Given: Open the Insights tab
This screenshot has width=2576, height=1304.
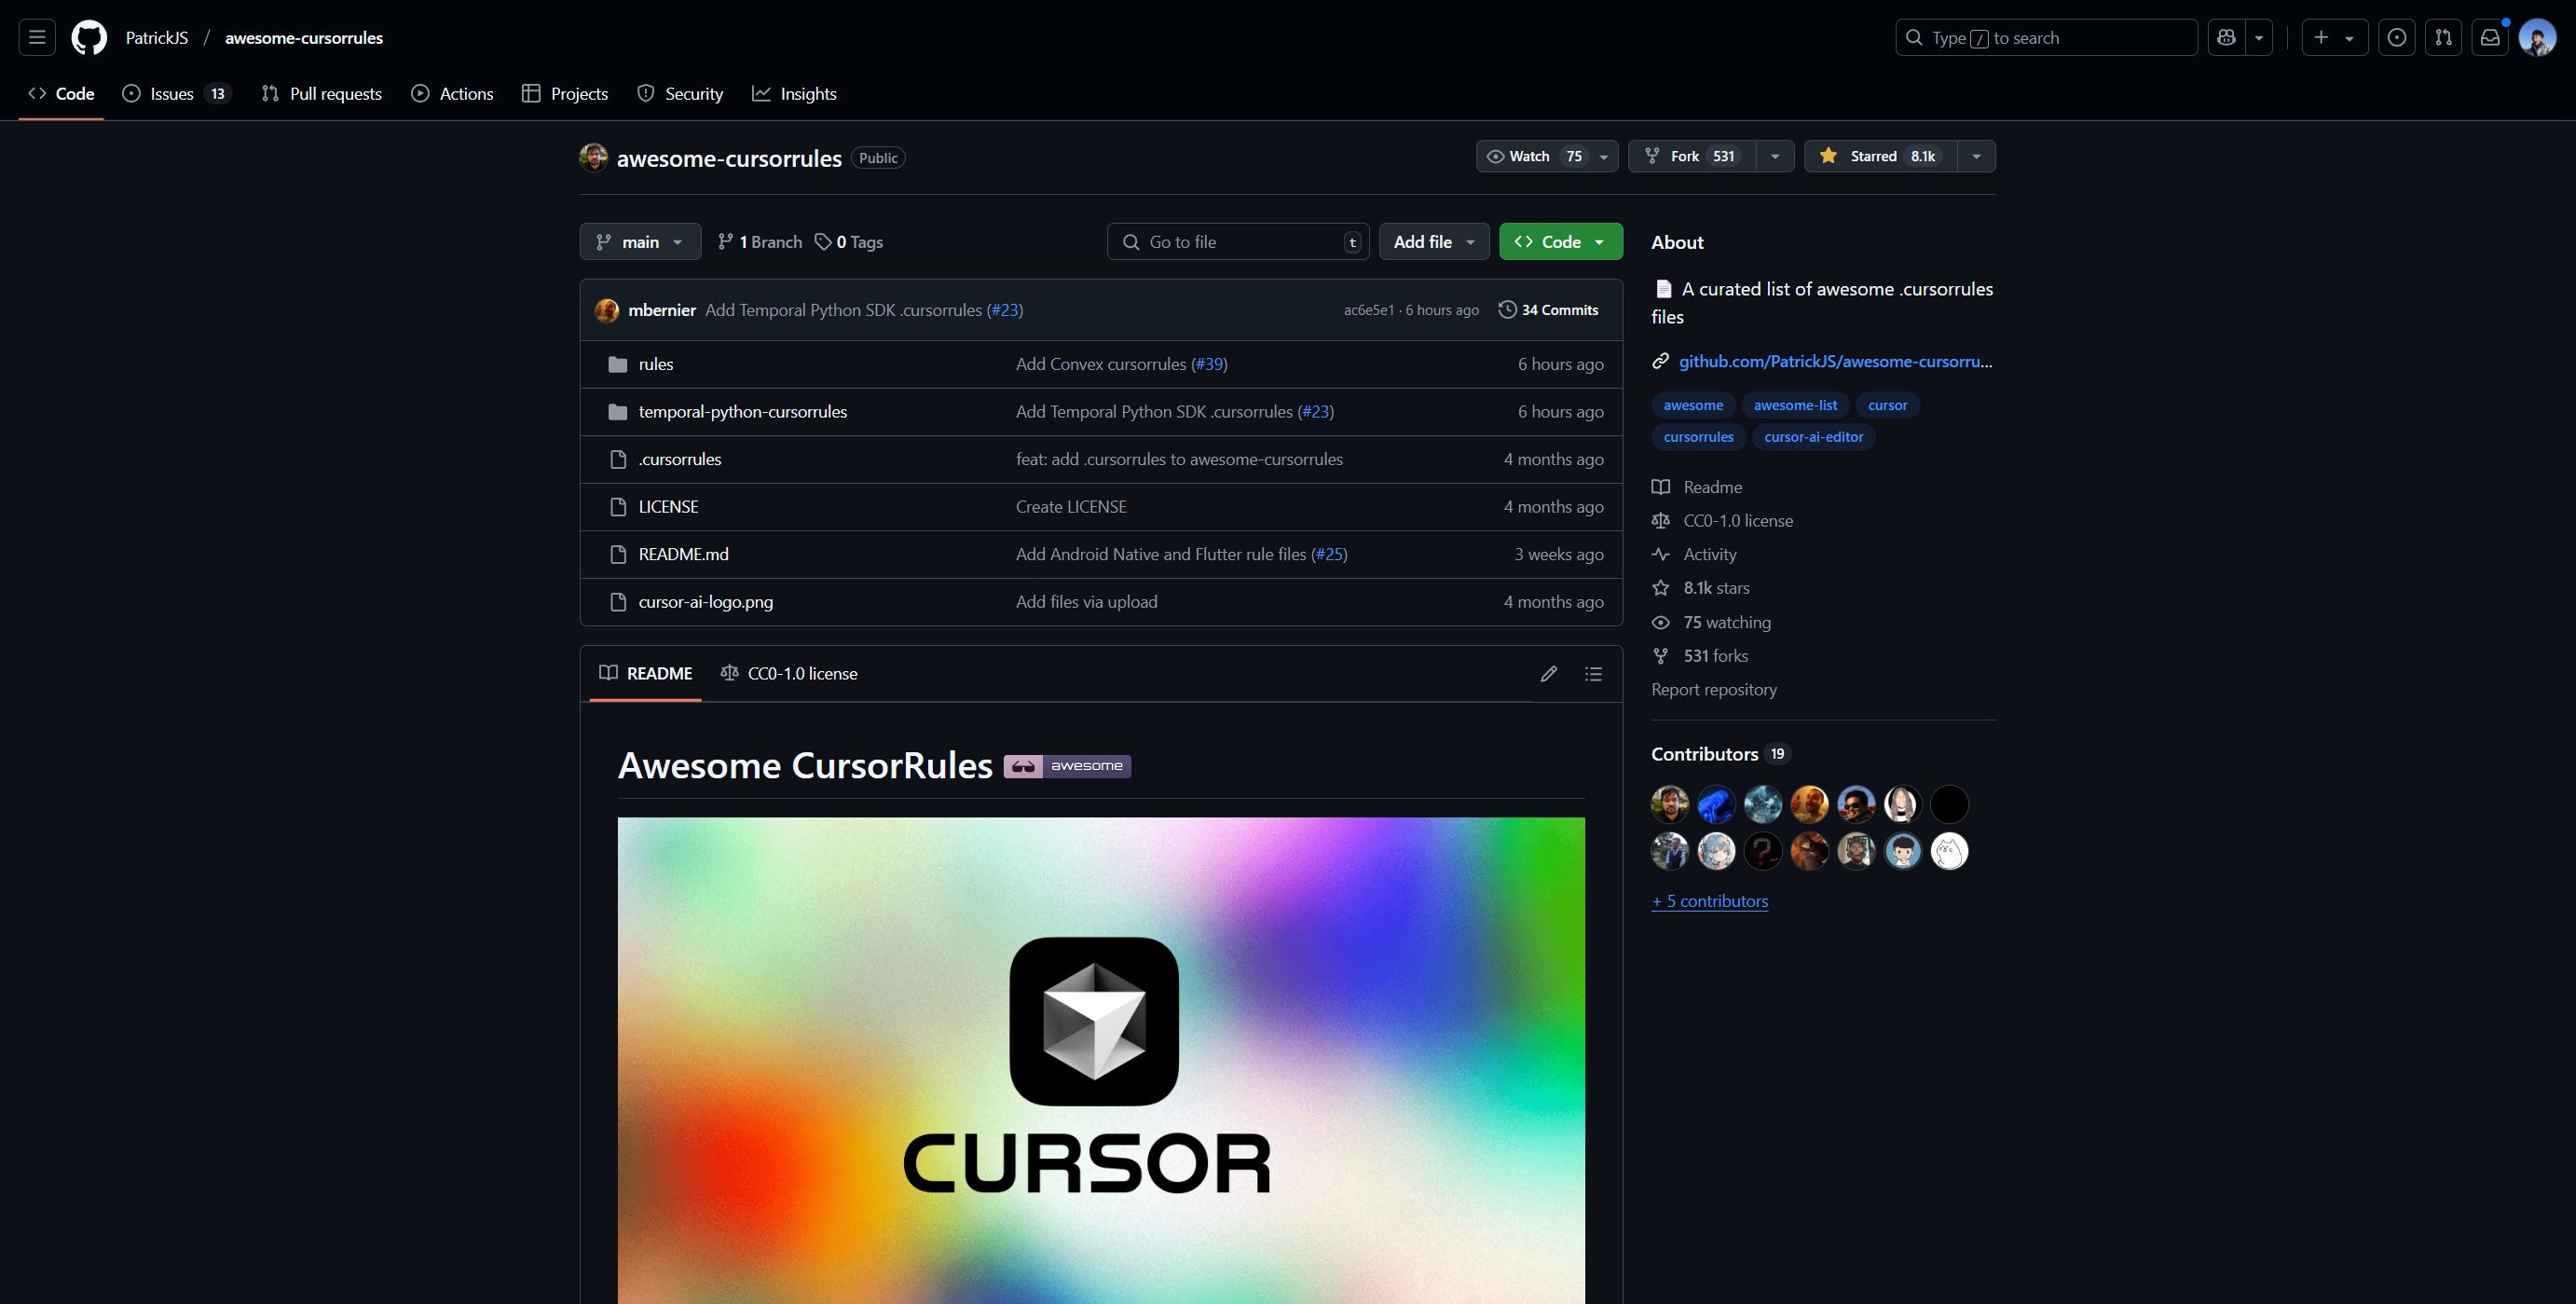Looking at the screenshot, I should [x=794, y=94].
